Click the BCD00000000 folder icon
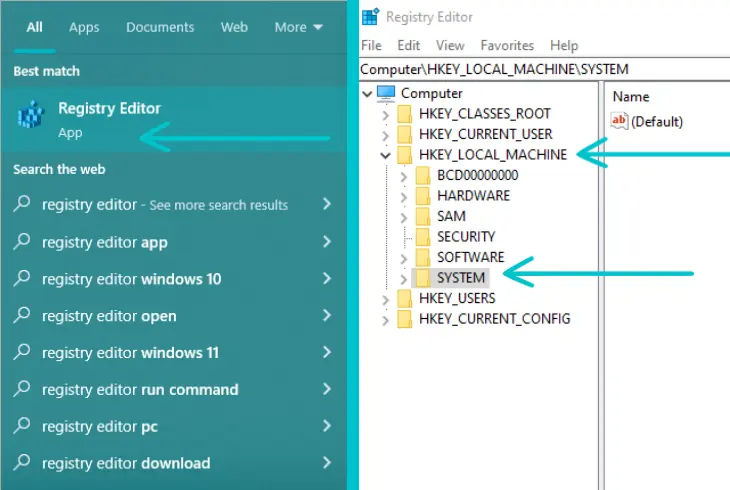This screenshot has width=730, height=490. 423,175
